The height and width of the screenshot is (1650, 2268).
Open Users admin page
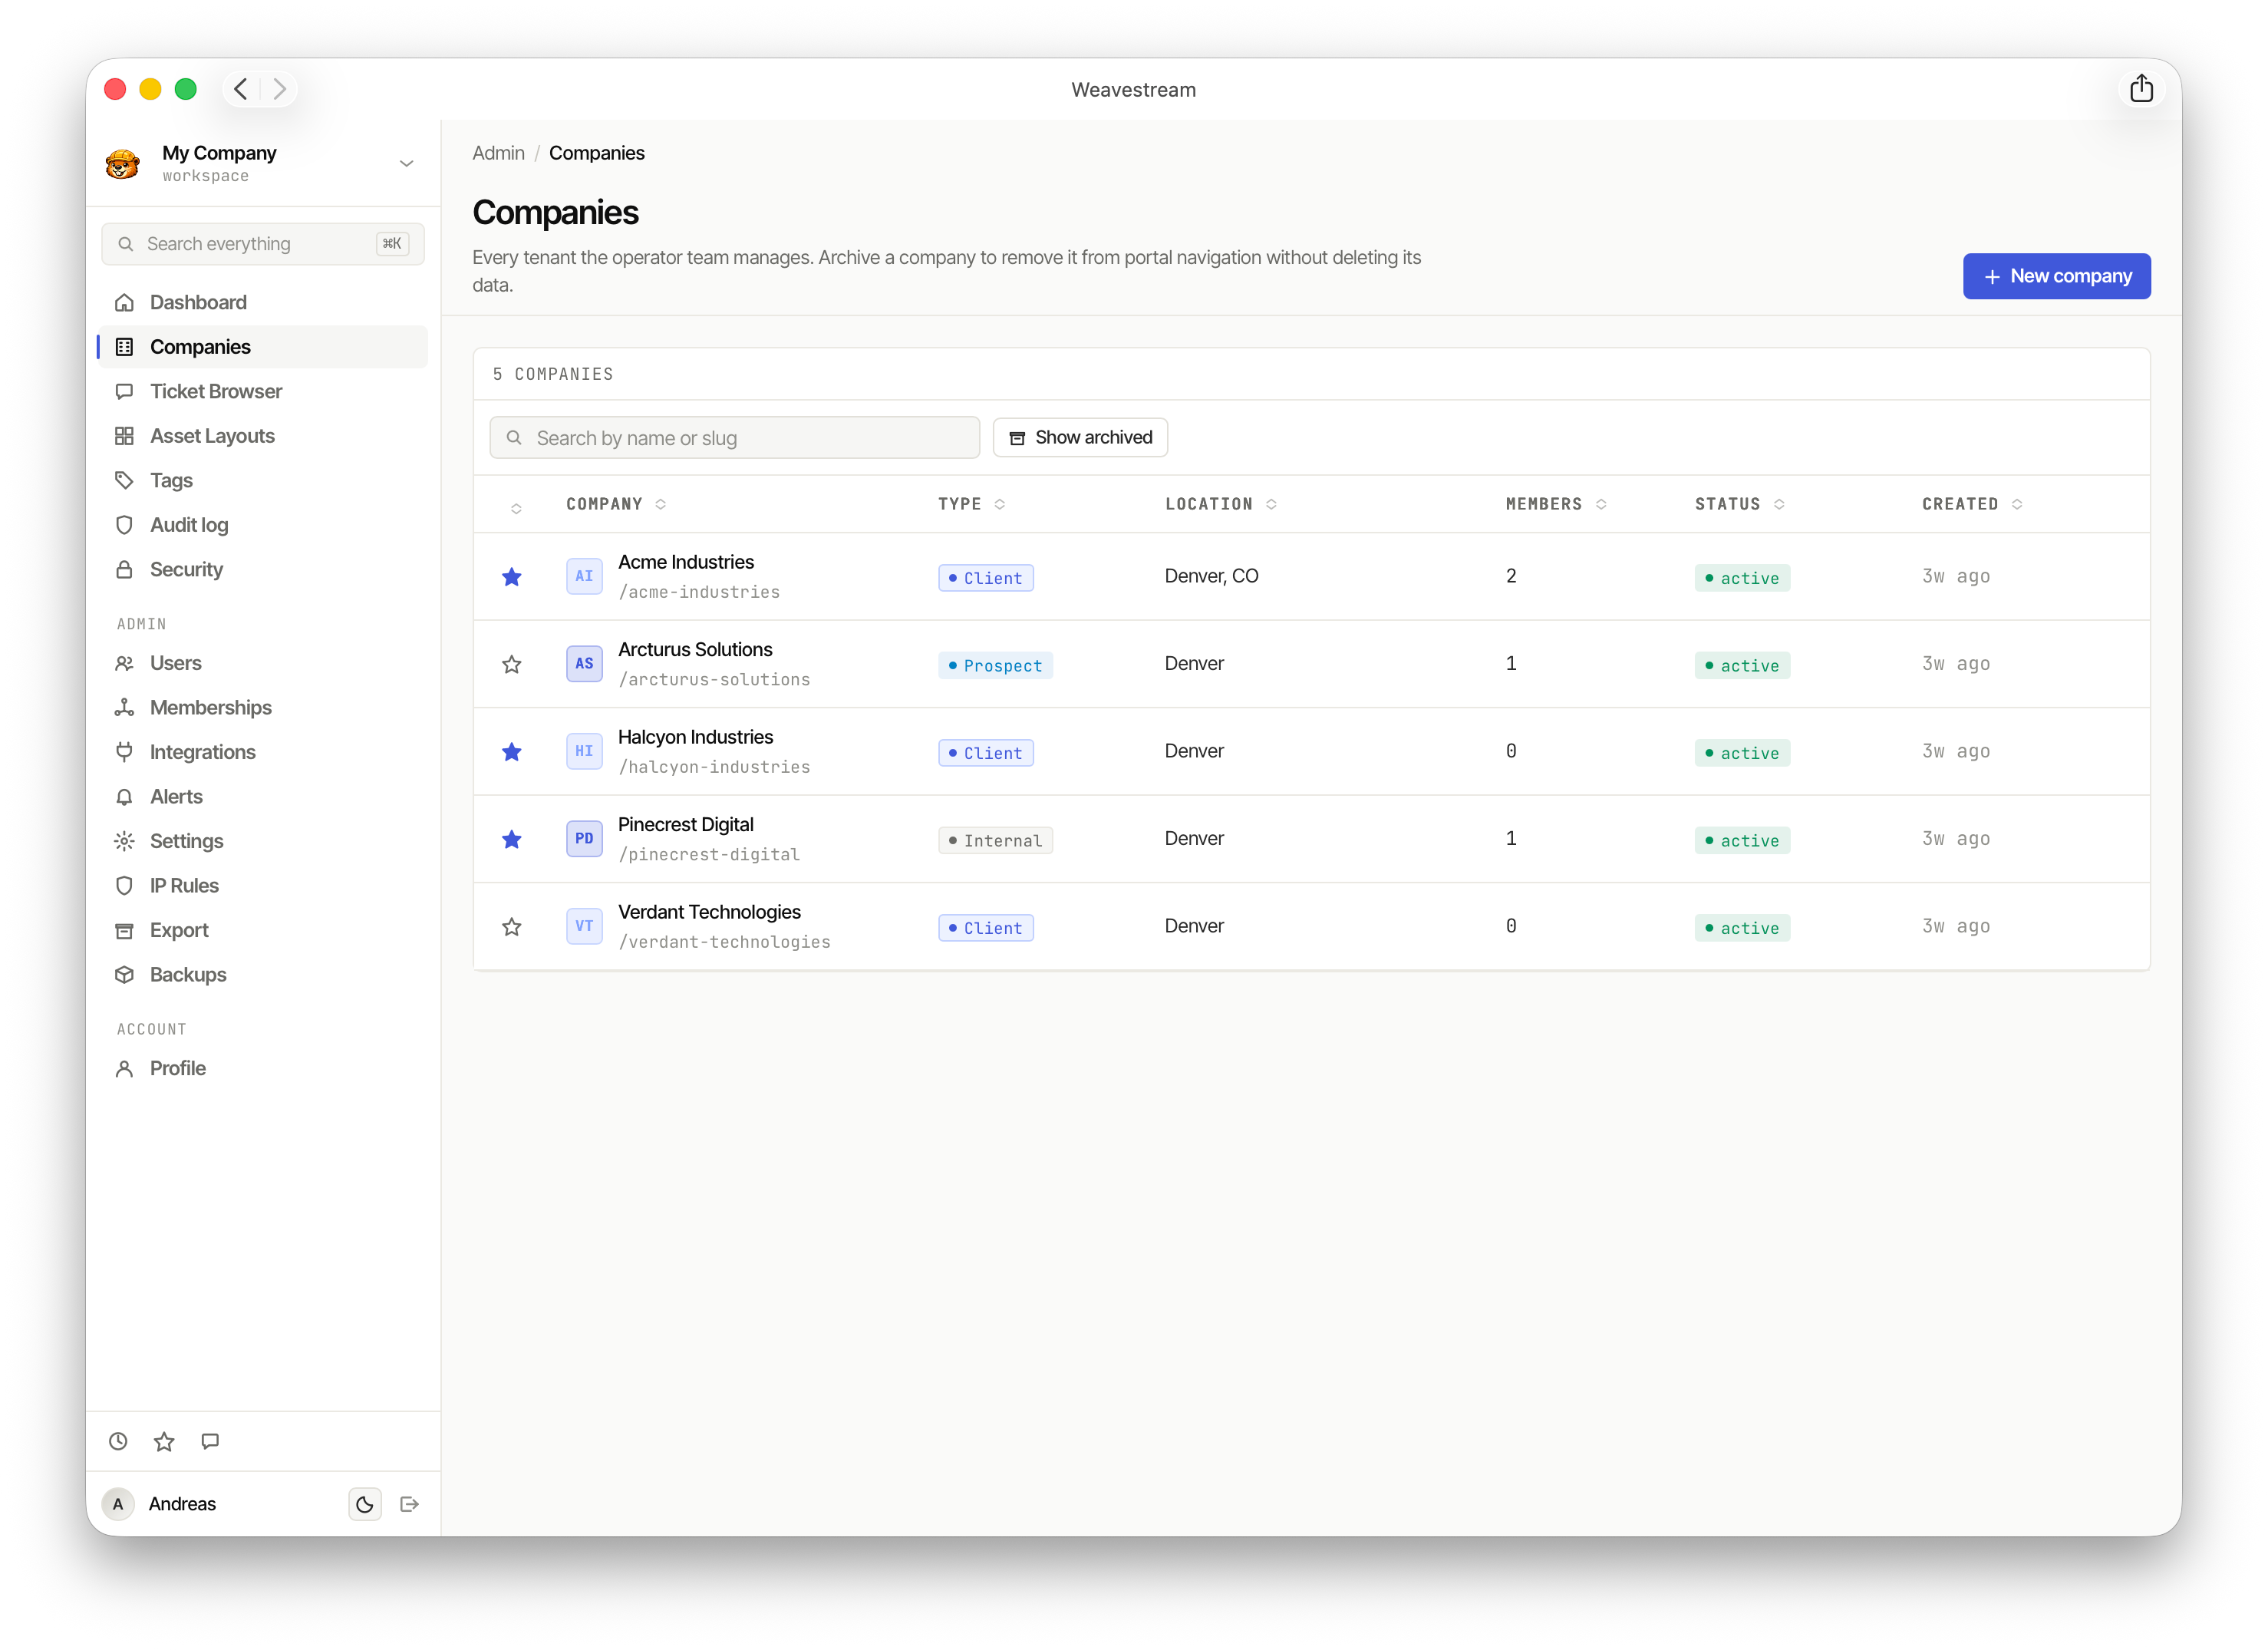click(x=263, y=664)
